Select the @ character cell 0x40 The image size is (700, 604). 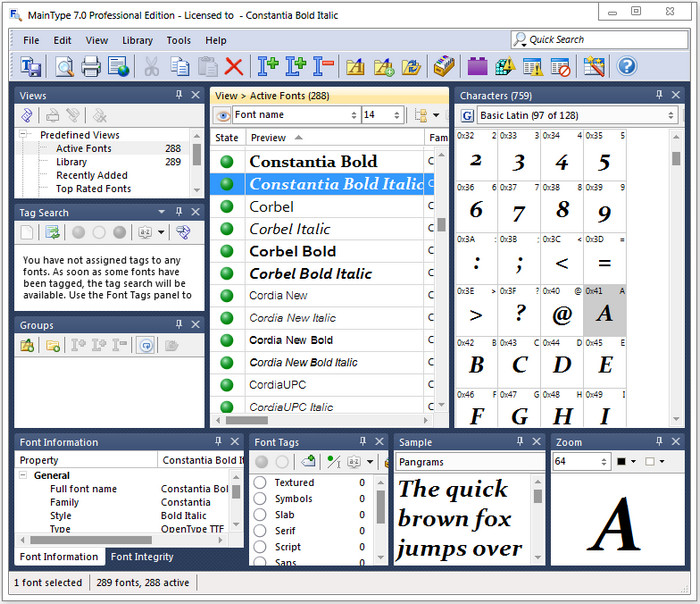[562, 311]
